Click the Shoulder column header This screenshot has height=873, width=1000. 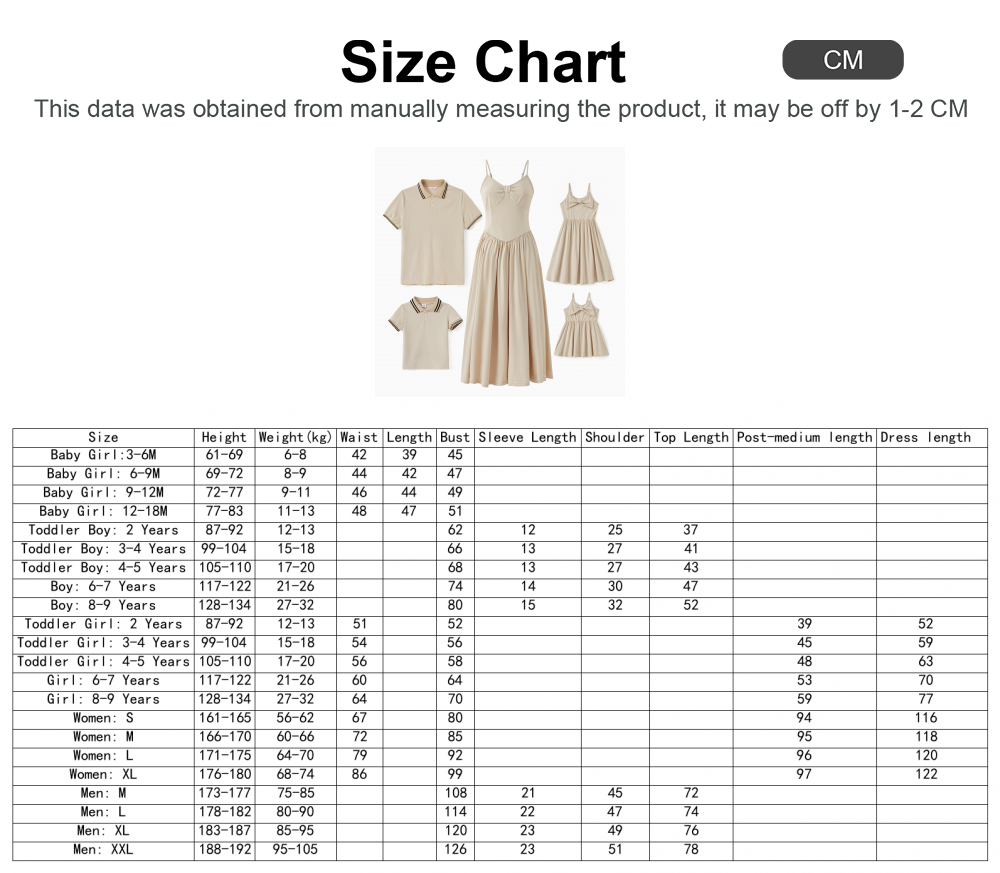pos(615,437)
